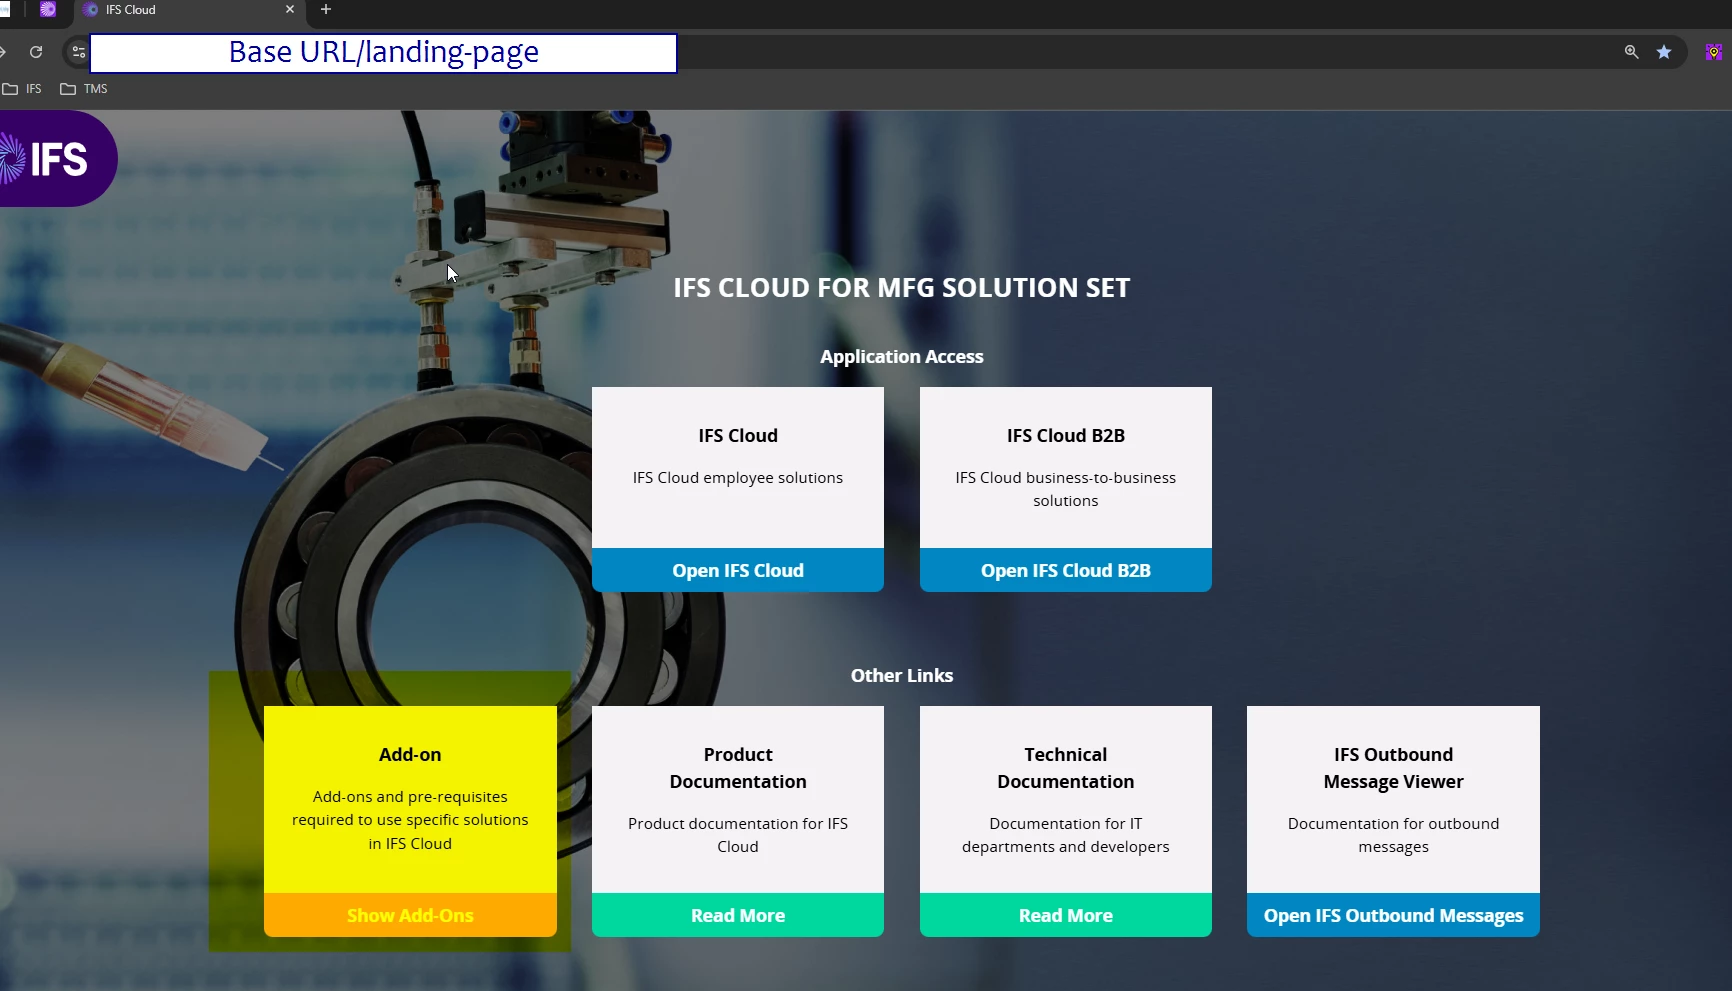Open the TMS bookmarks folder
1732x991 pixels.
tap(84, 89)
